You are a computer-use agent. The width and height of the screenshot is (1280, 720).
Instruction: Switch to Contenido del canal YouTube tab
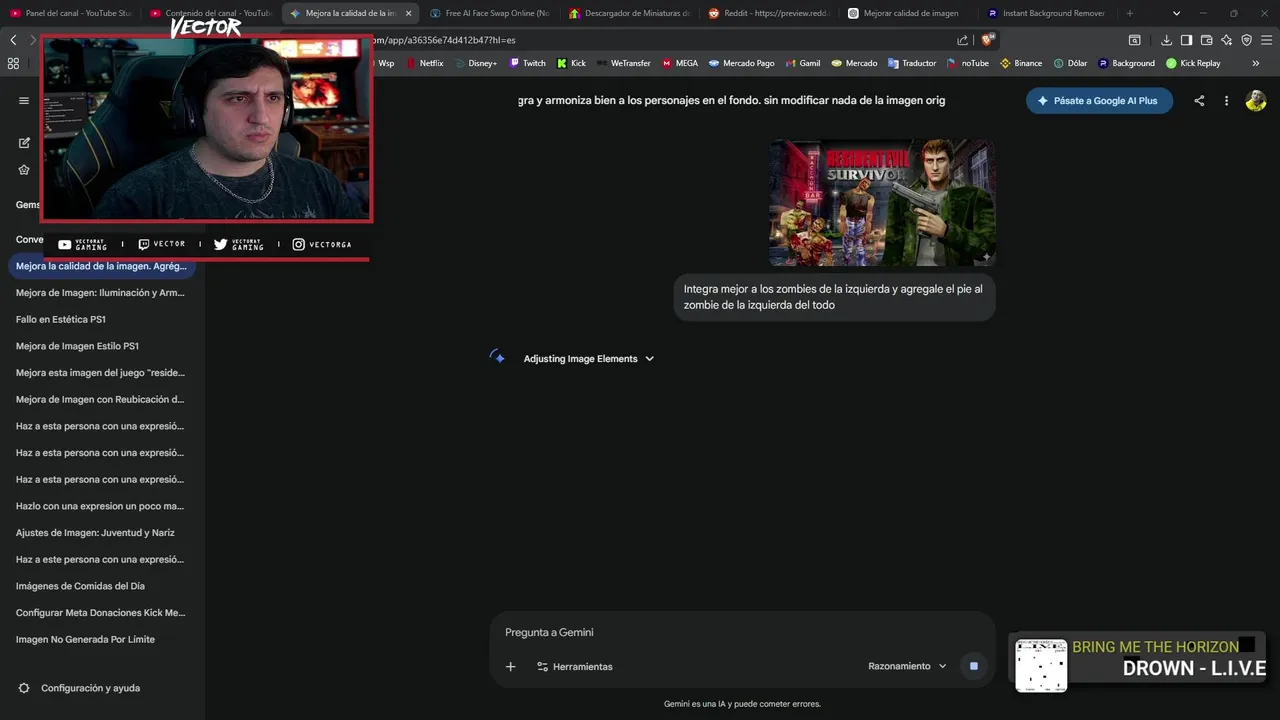tap(210, 13)
